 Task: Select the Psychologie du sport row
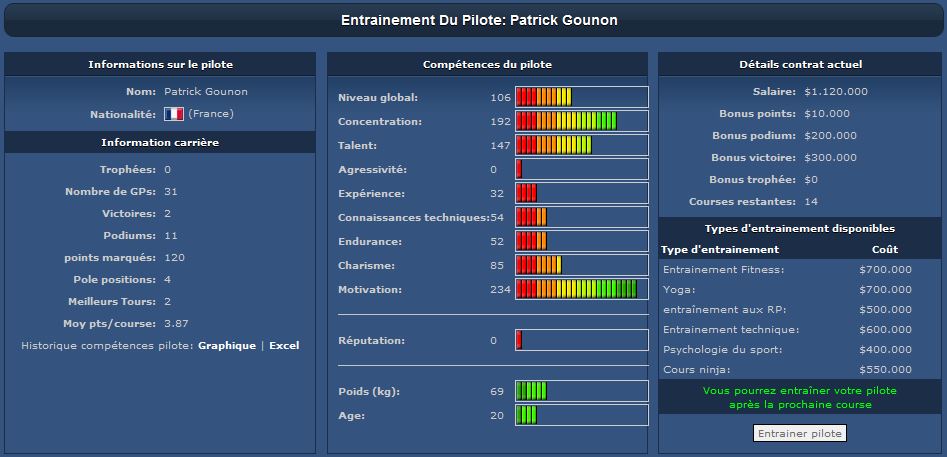click(800, 350)
